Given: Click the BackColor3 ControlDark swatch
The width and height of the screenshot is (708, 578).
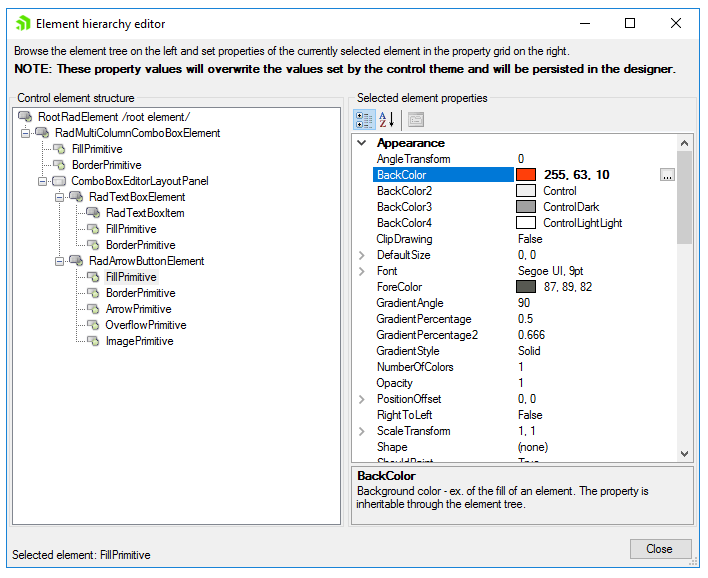Looking at the screenshot, I should click(x=526, y=207).
